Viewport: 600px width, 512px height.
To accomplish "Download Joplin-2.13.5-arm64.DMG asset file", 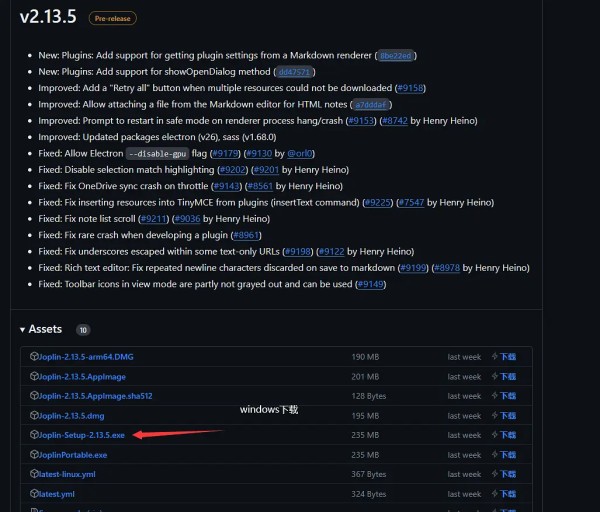I will pyautogui.click(x=86, y=357).
